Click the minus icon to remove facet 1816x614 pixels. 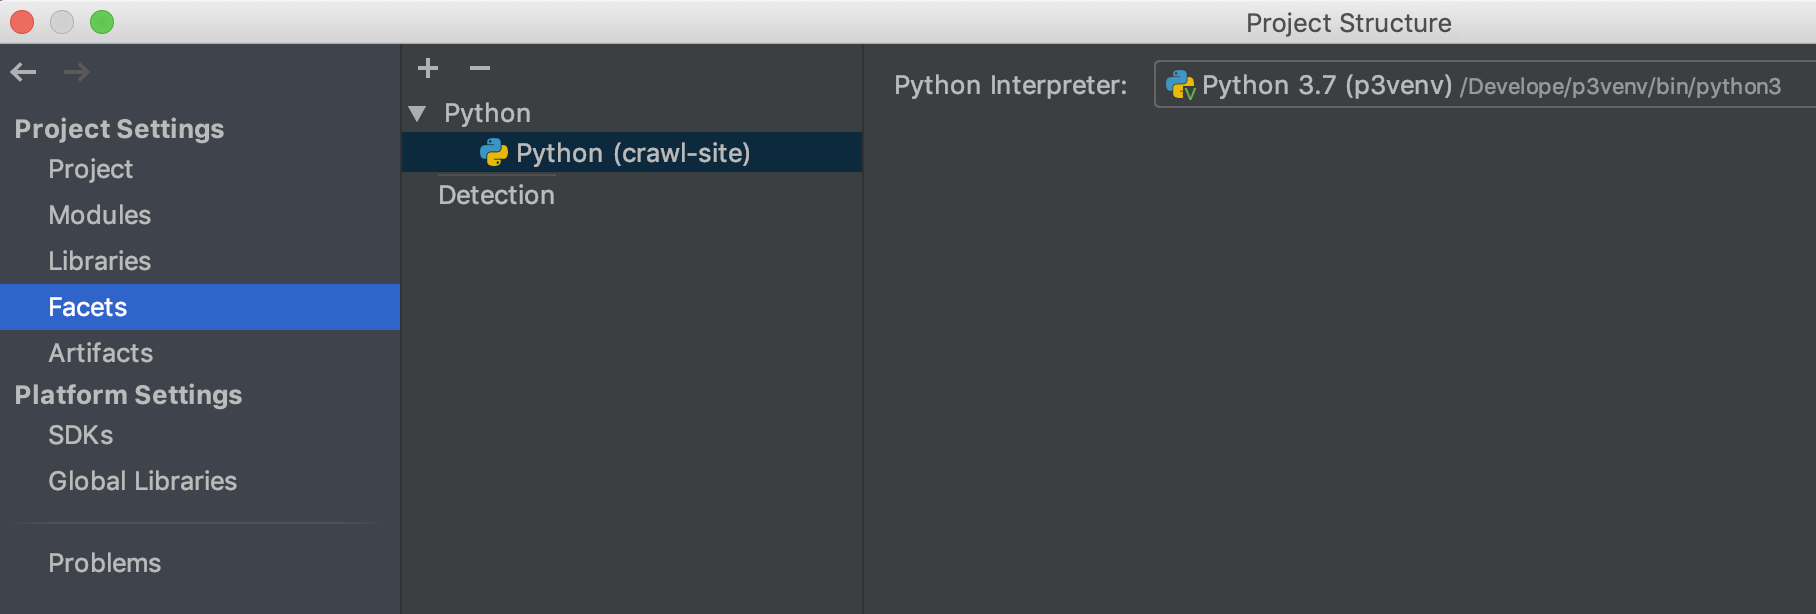click(x=480, y=68)
